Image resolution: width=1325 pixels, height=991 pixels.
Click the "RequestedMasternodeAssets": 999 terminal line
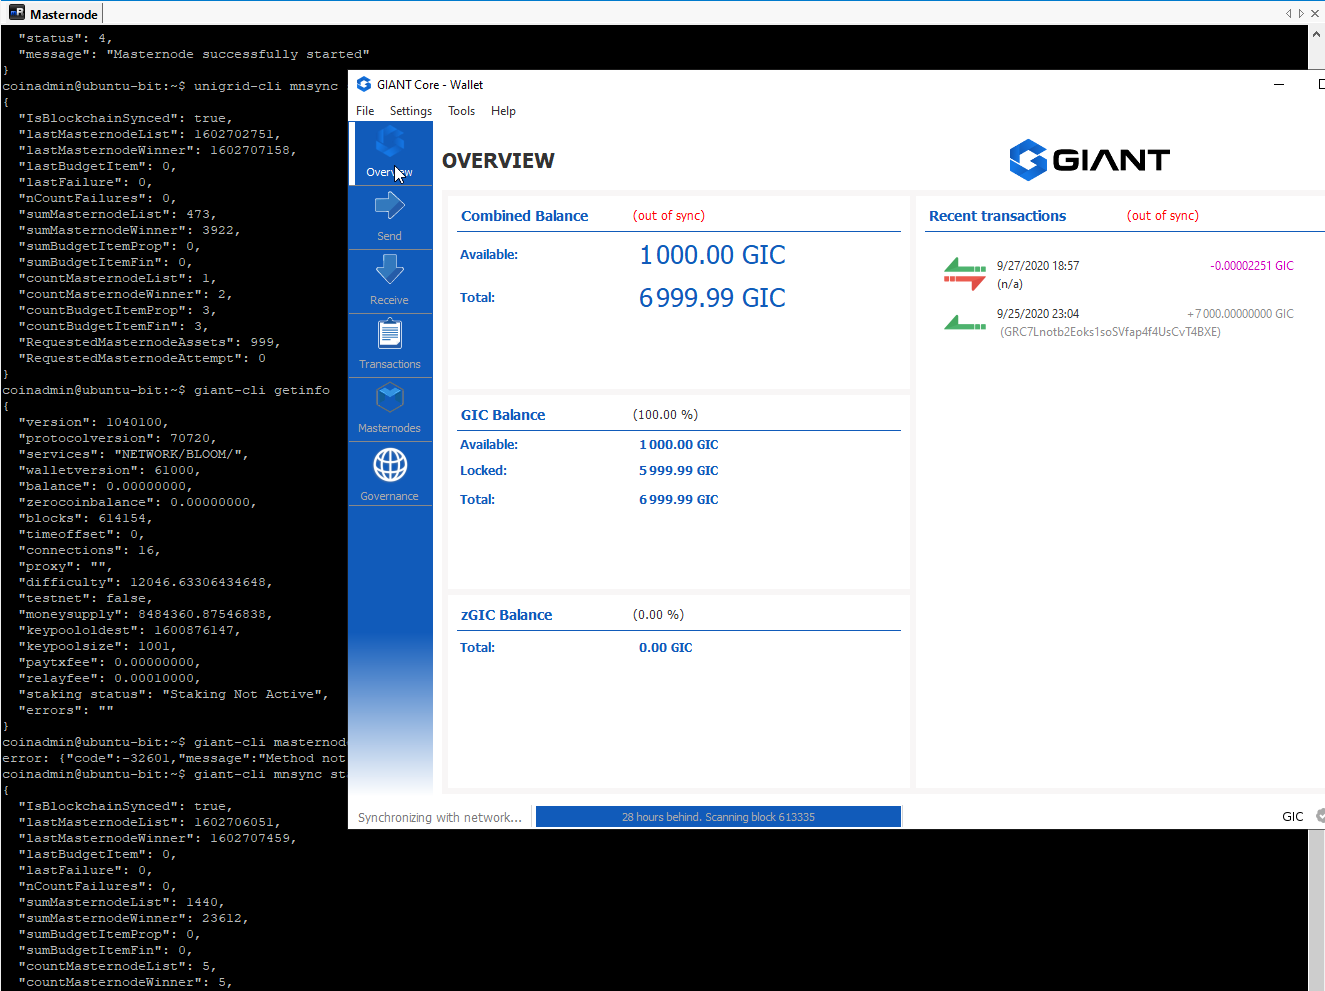pyautogui.click(x=150, y=342)
